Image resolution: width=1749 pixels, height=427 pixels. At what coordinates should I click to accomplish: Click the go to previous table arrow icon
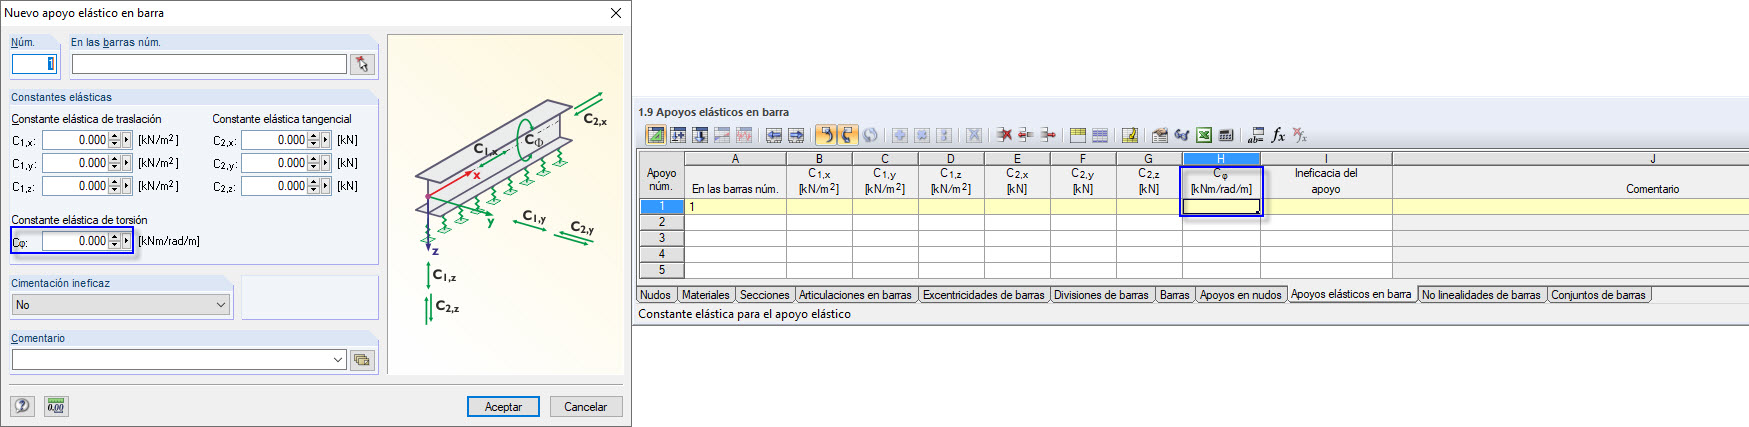(x=774, y=135)
